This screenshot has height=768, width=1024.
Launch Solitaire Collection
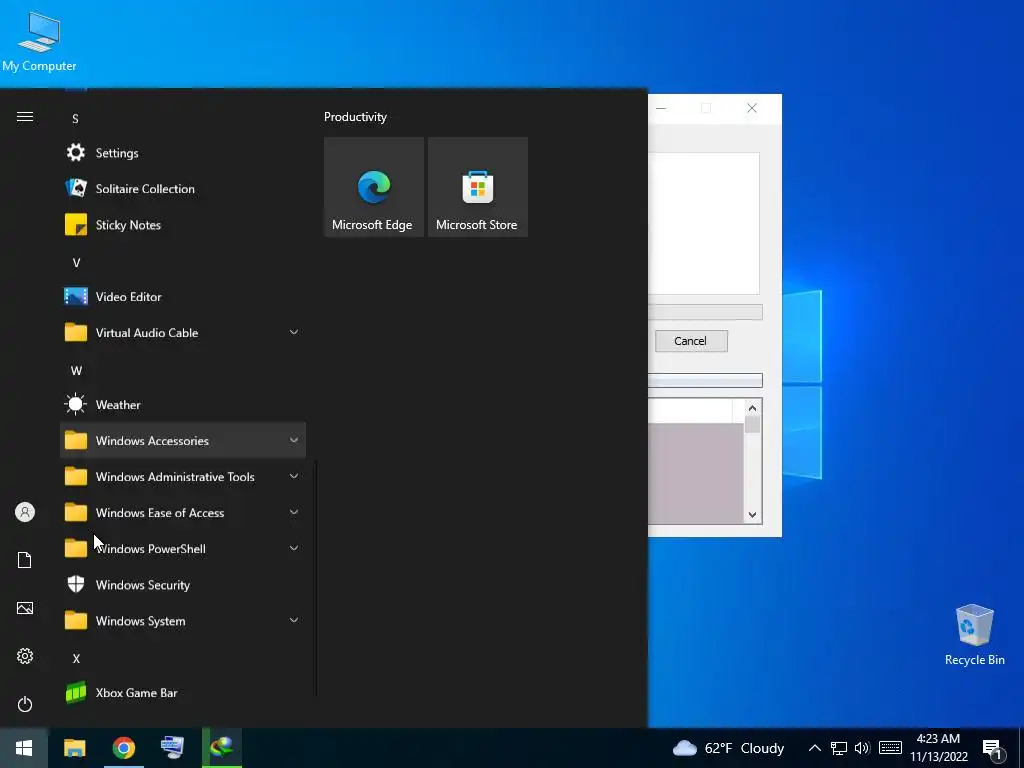(x=183, y=189)
